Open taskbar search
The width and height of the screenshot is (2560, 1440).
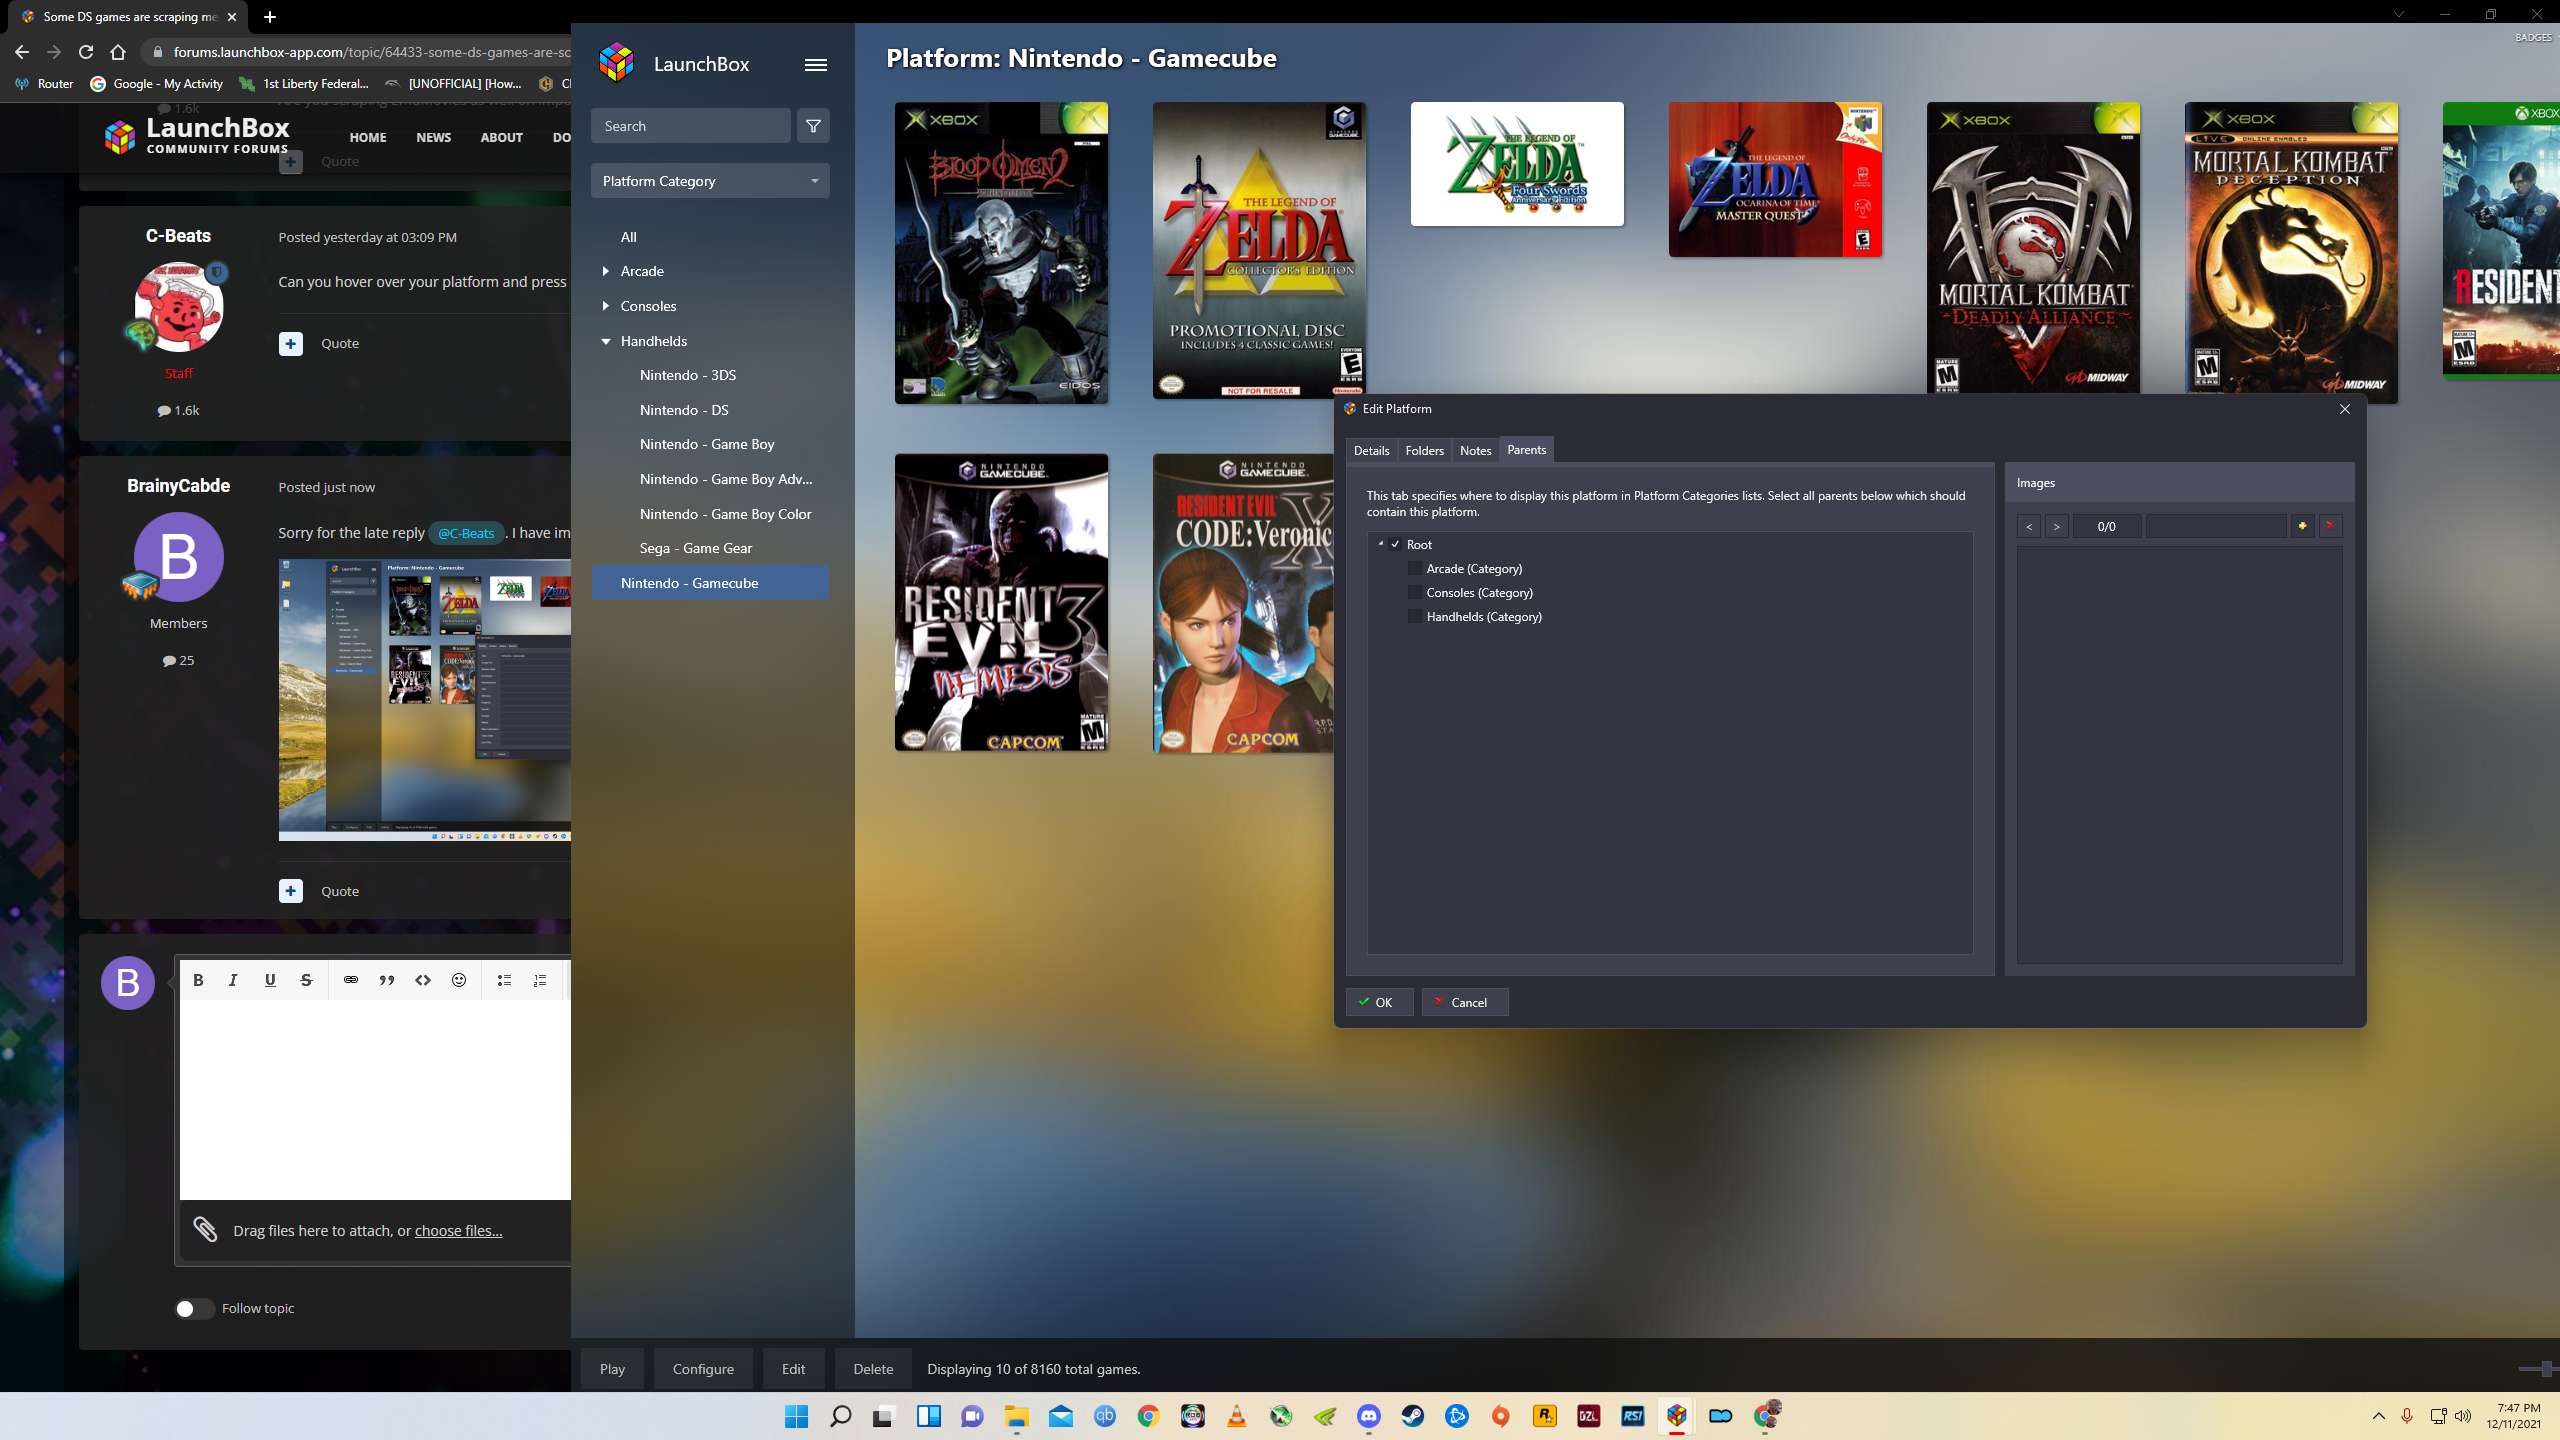[841, 1416]
